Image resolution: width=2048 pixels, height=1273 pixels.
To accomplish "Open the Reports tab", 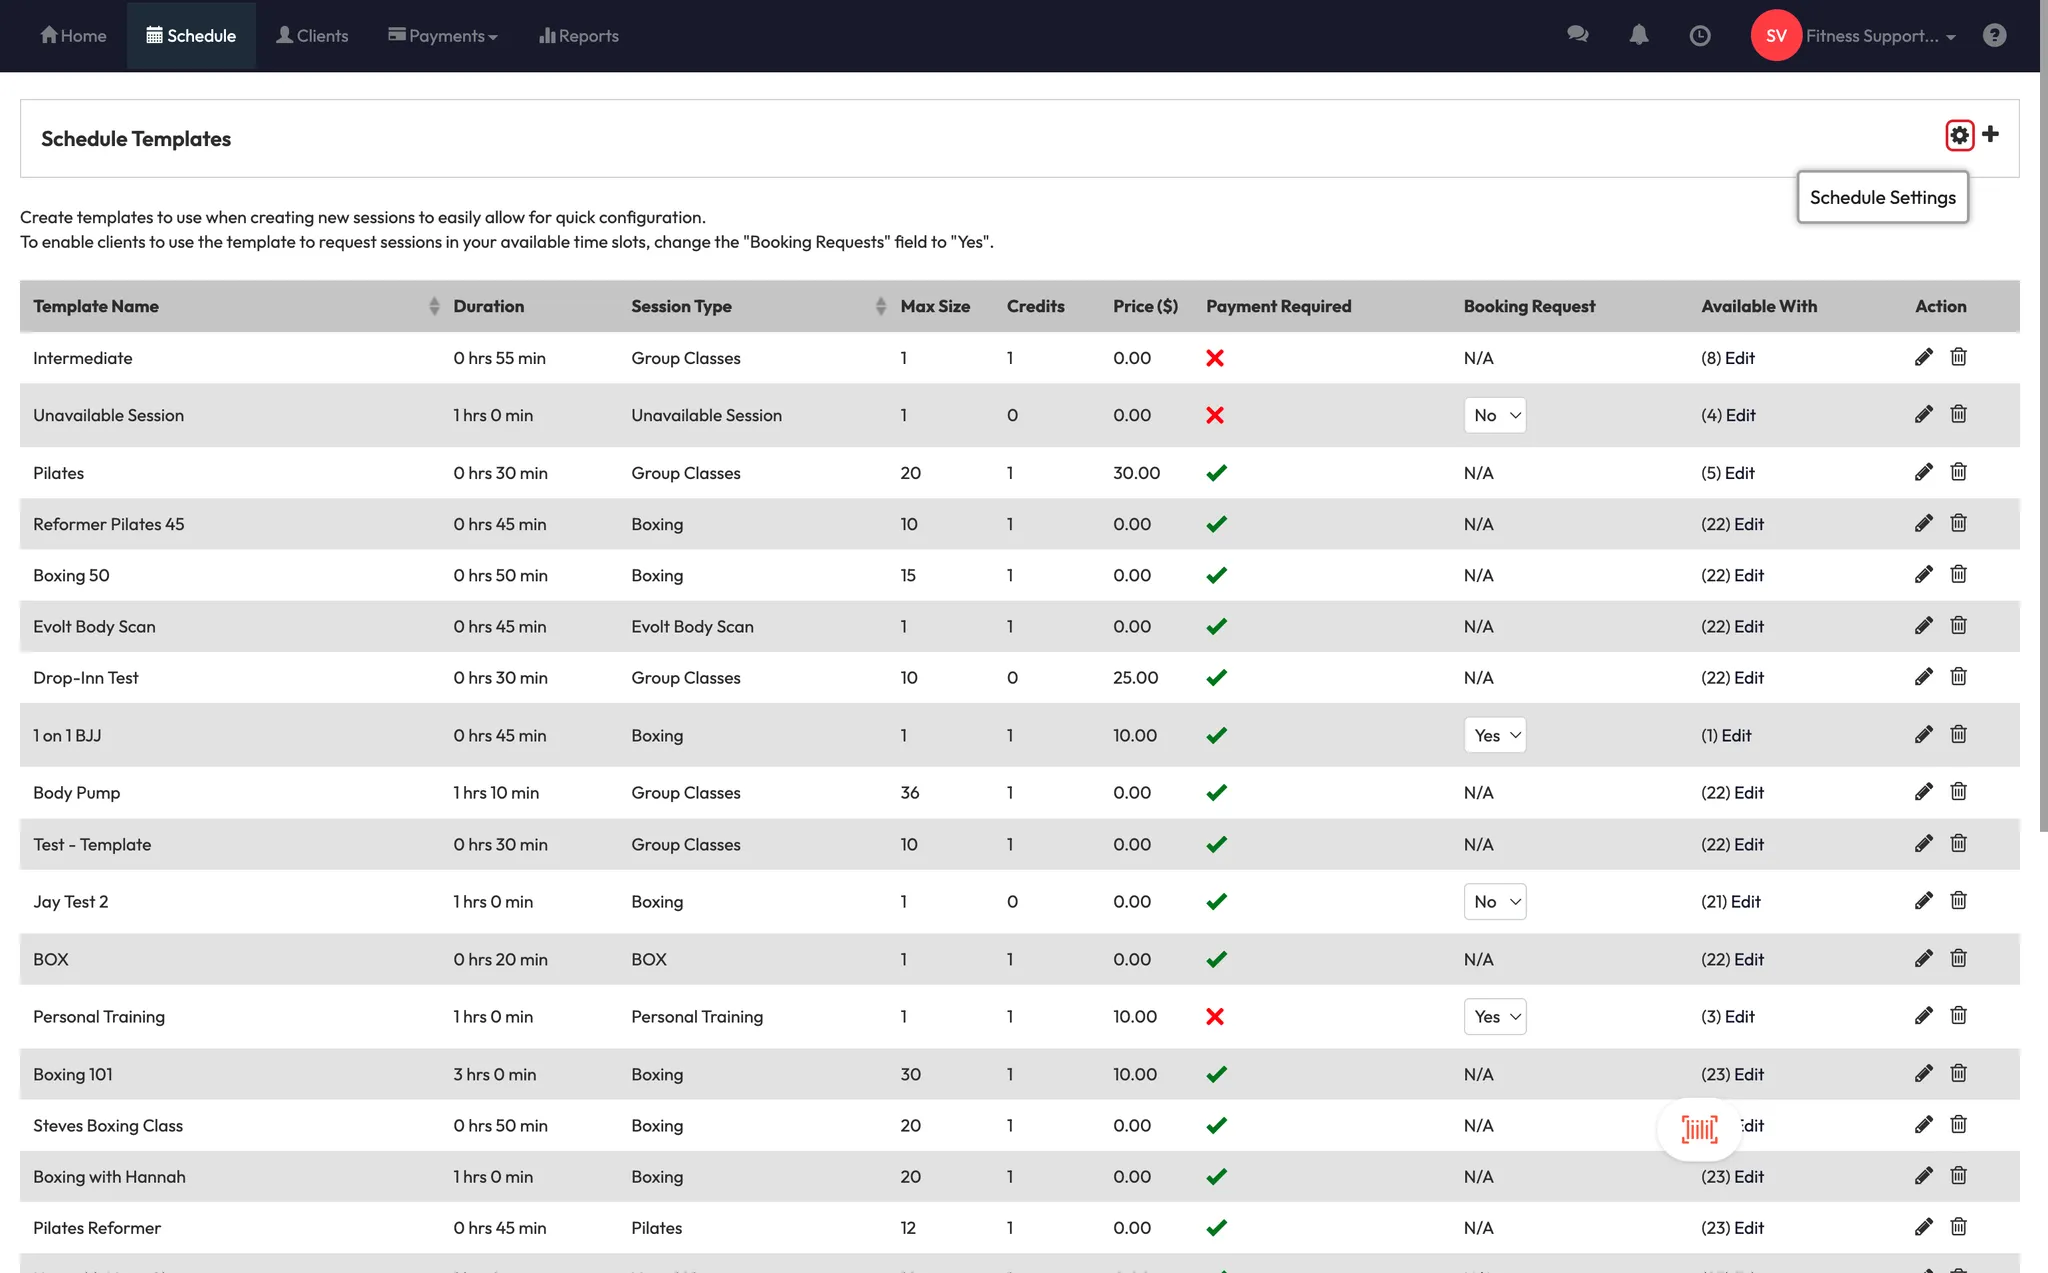I will [579, 36].
